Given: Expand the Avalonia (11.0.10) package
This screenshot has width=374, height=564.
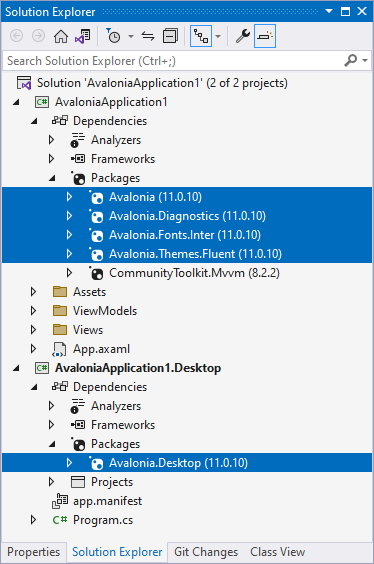Looking at the screenshot, I should (x=69, y=197).
